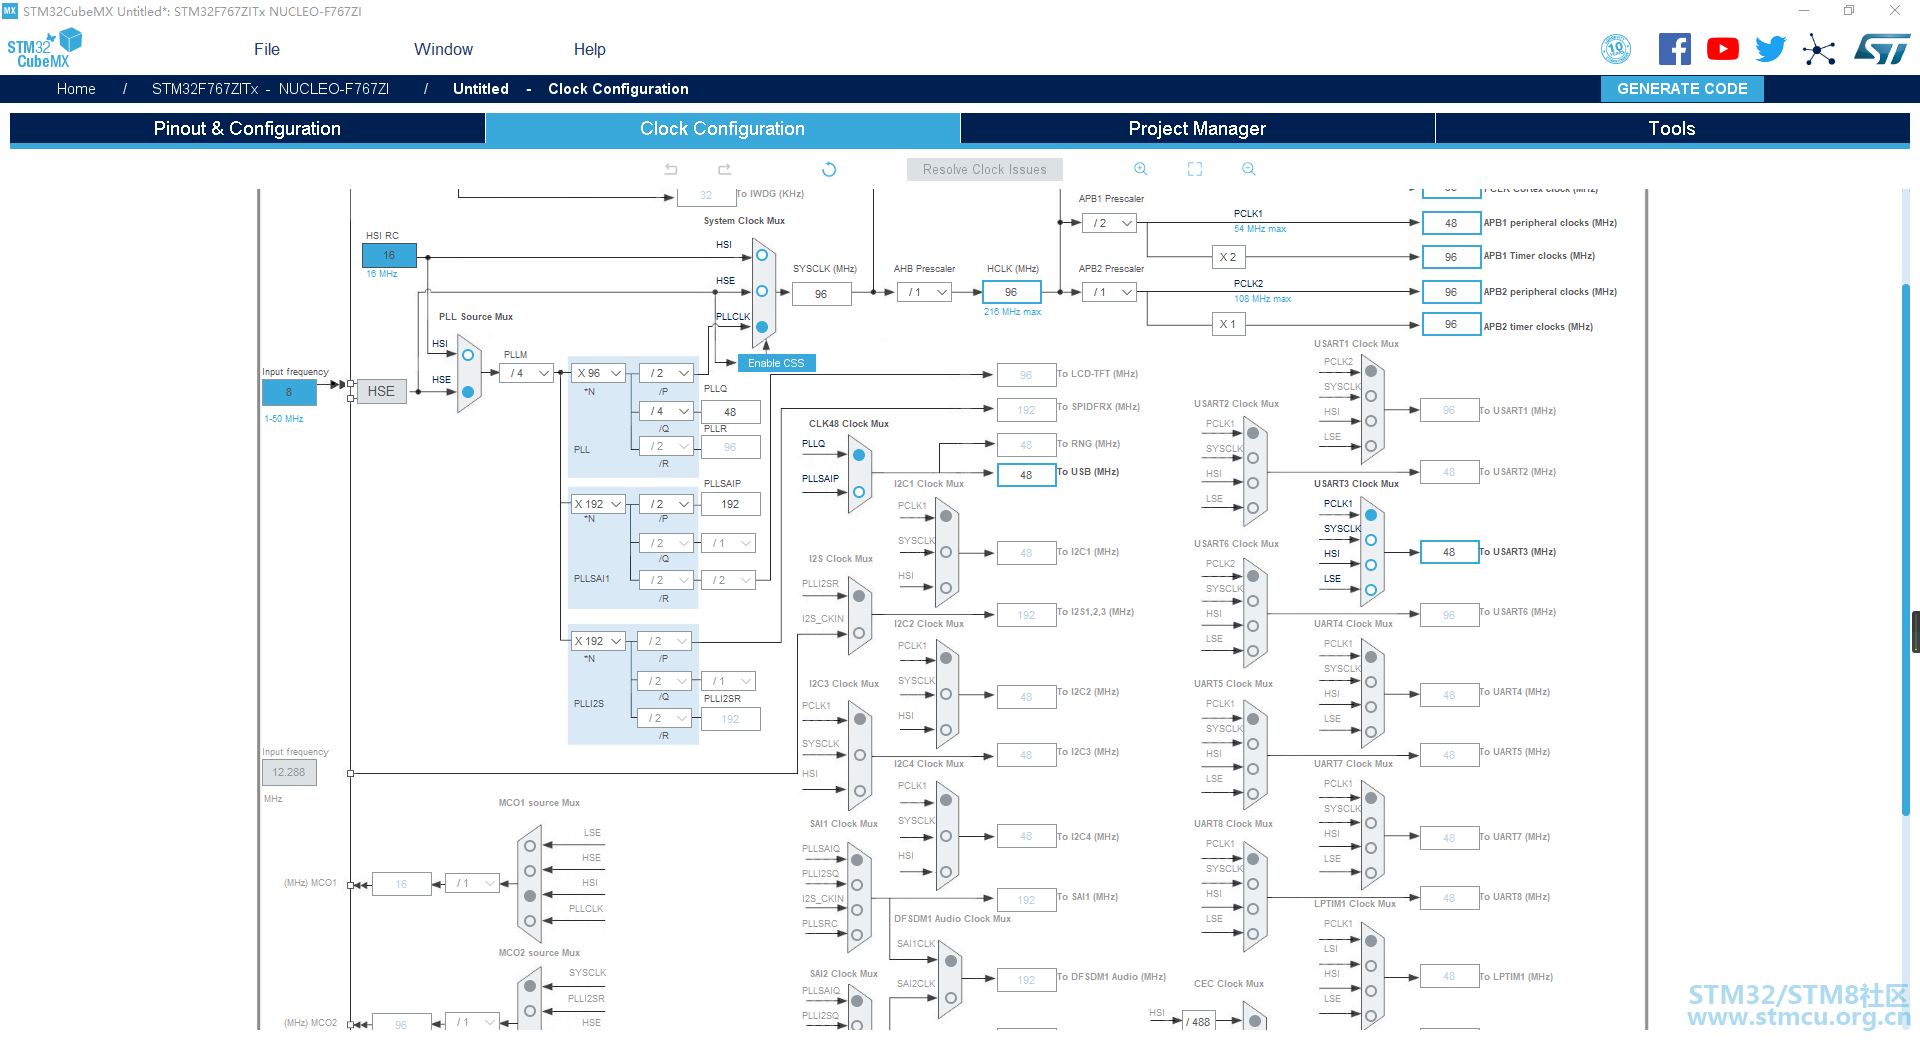Open the main PLL /Q divider dropdown

pyautogui.click(x=667, y=411)
